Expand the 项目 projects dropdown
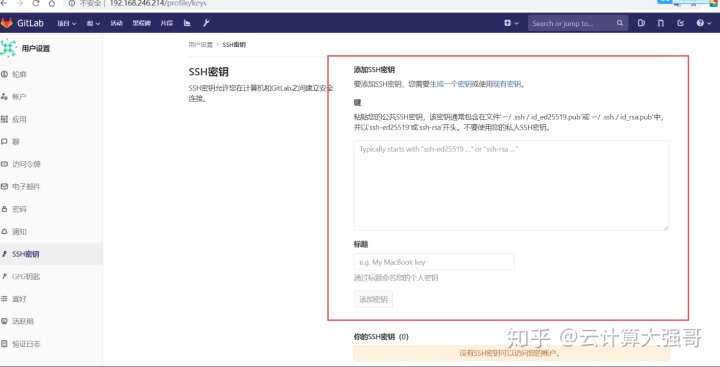 pos(67,23)
